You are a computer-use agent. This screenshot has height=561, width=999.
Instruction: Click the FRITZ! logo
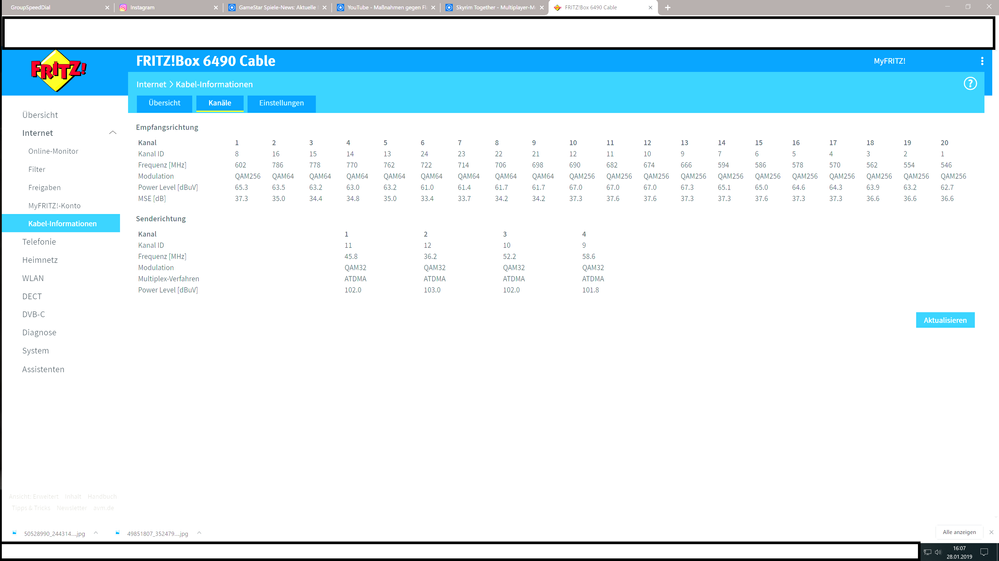[59, 71]
